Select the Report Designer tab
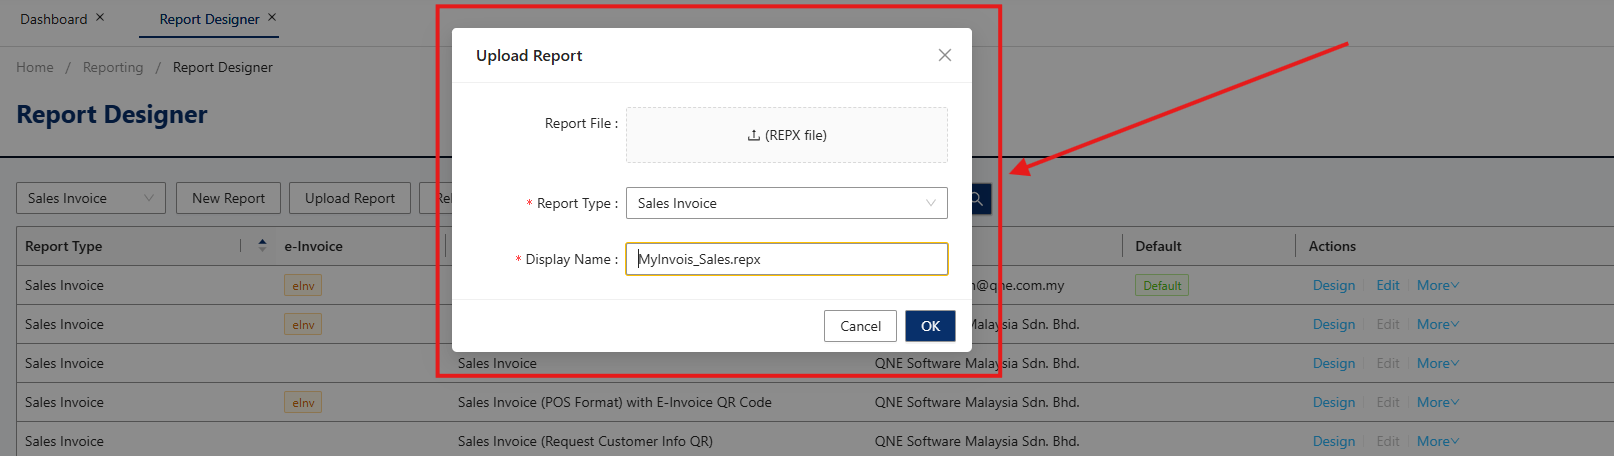1614x456 pixels. point(209,19)
